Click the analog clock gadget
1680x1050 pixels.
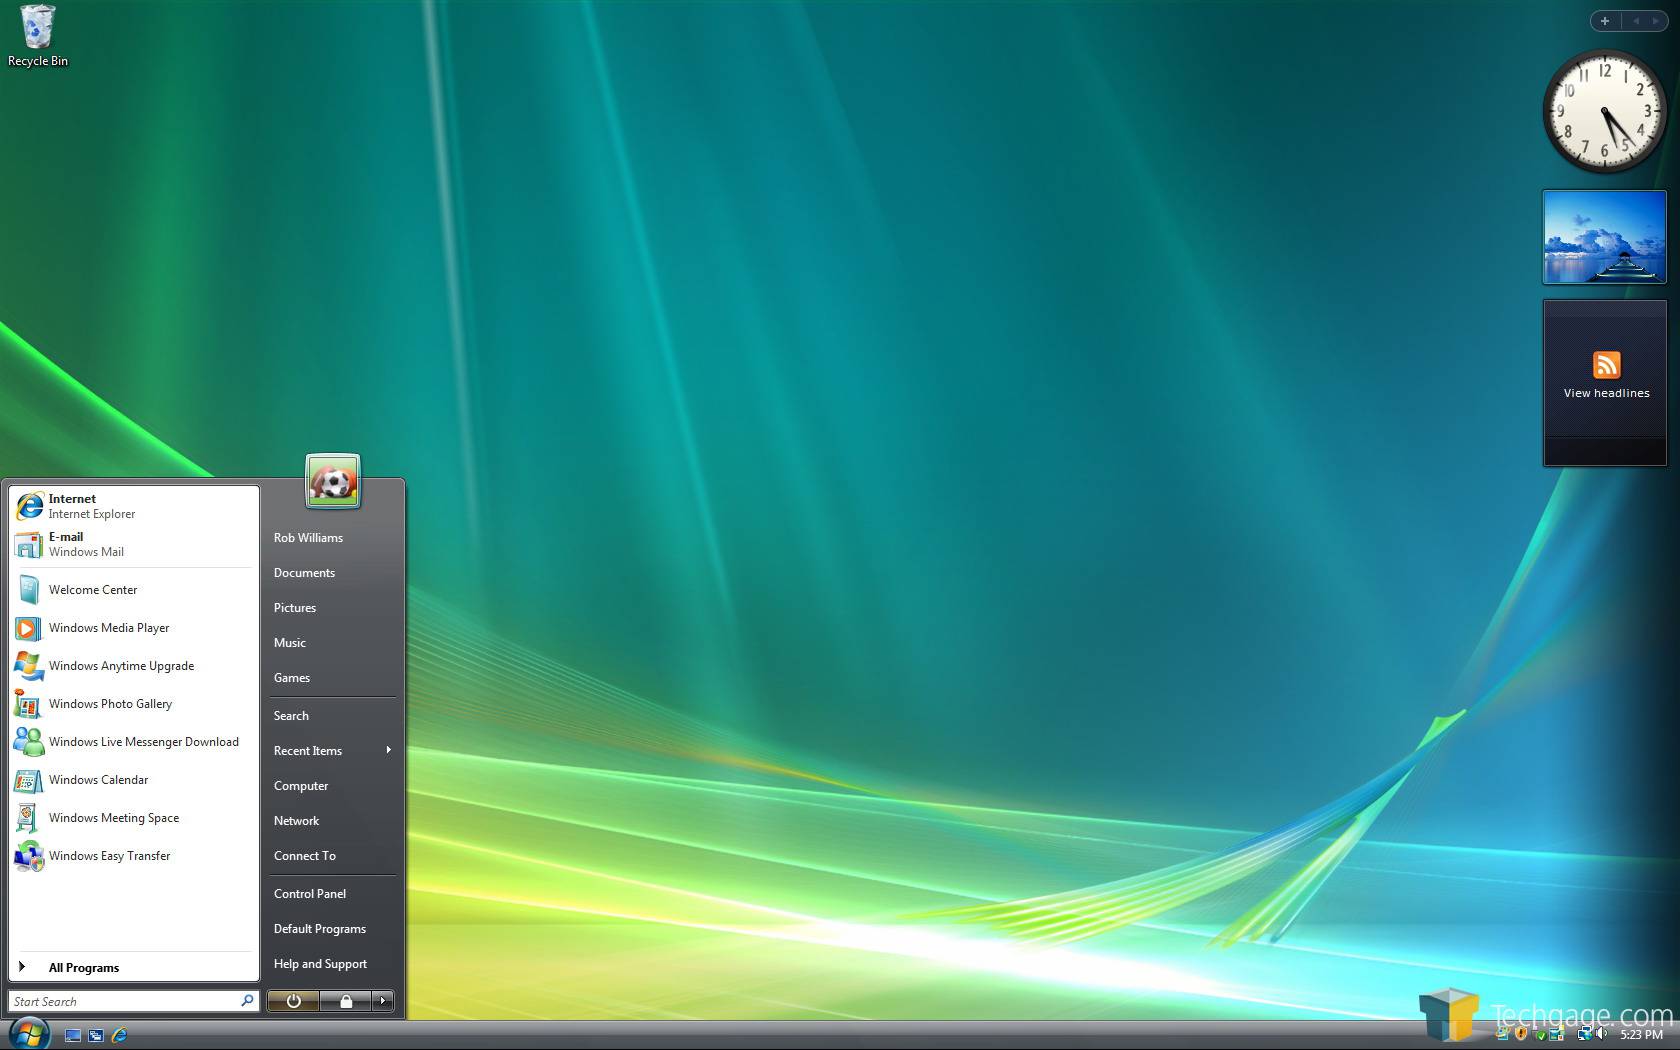[1604, 111]
